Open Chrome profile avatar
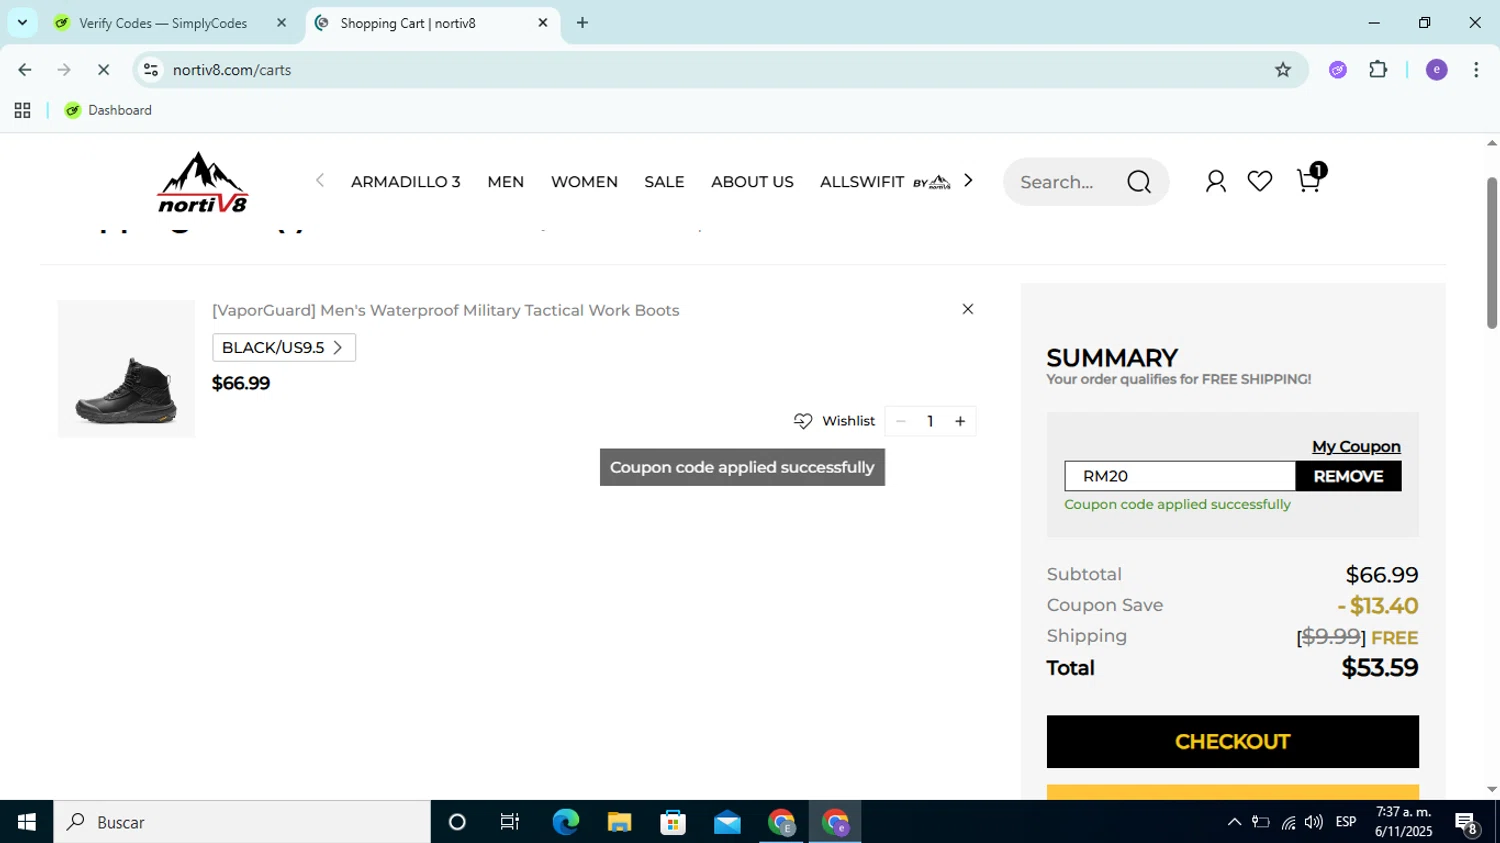The image size is (1500, 843). (x=1437, y=69)
